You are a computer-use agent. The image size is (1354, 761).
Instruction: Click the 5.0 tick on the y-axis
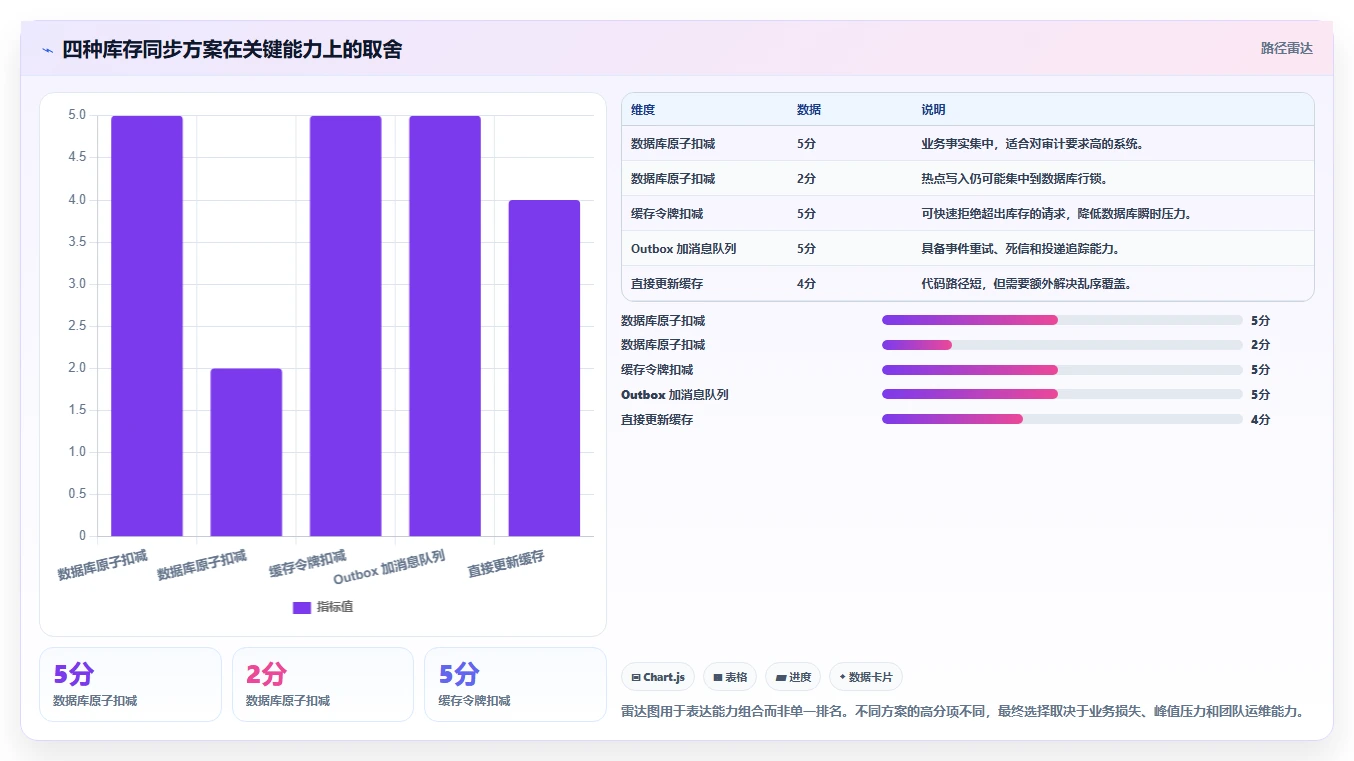click(77, 115)
